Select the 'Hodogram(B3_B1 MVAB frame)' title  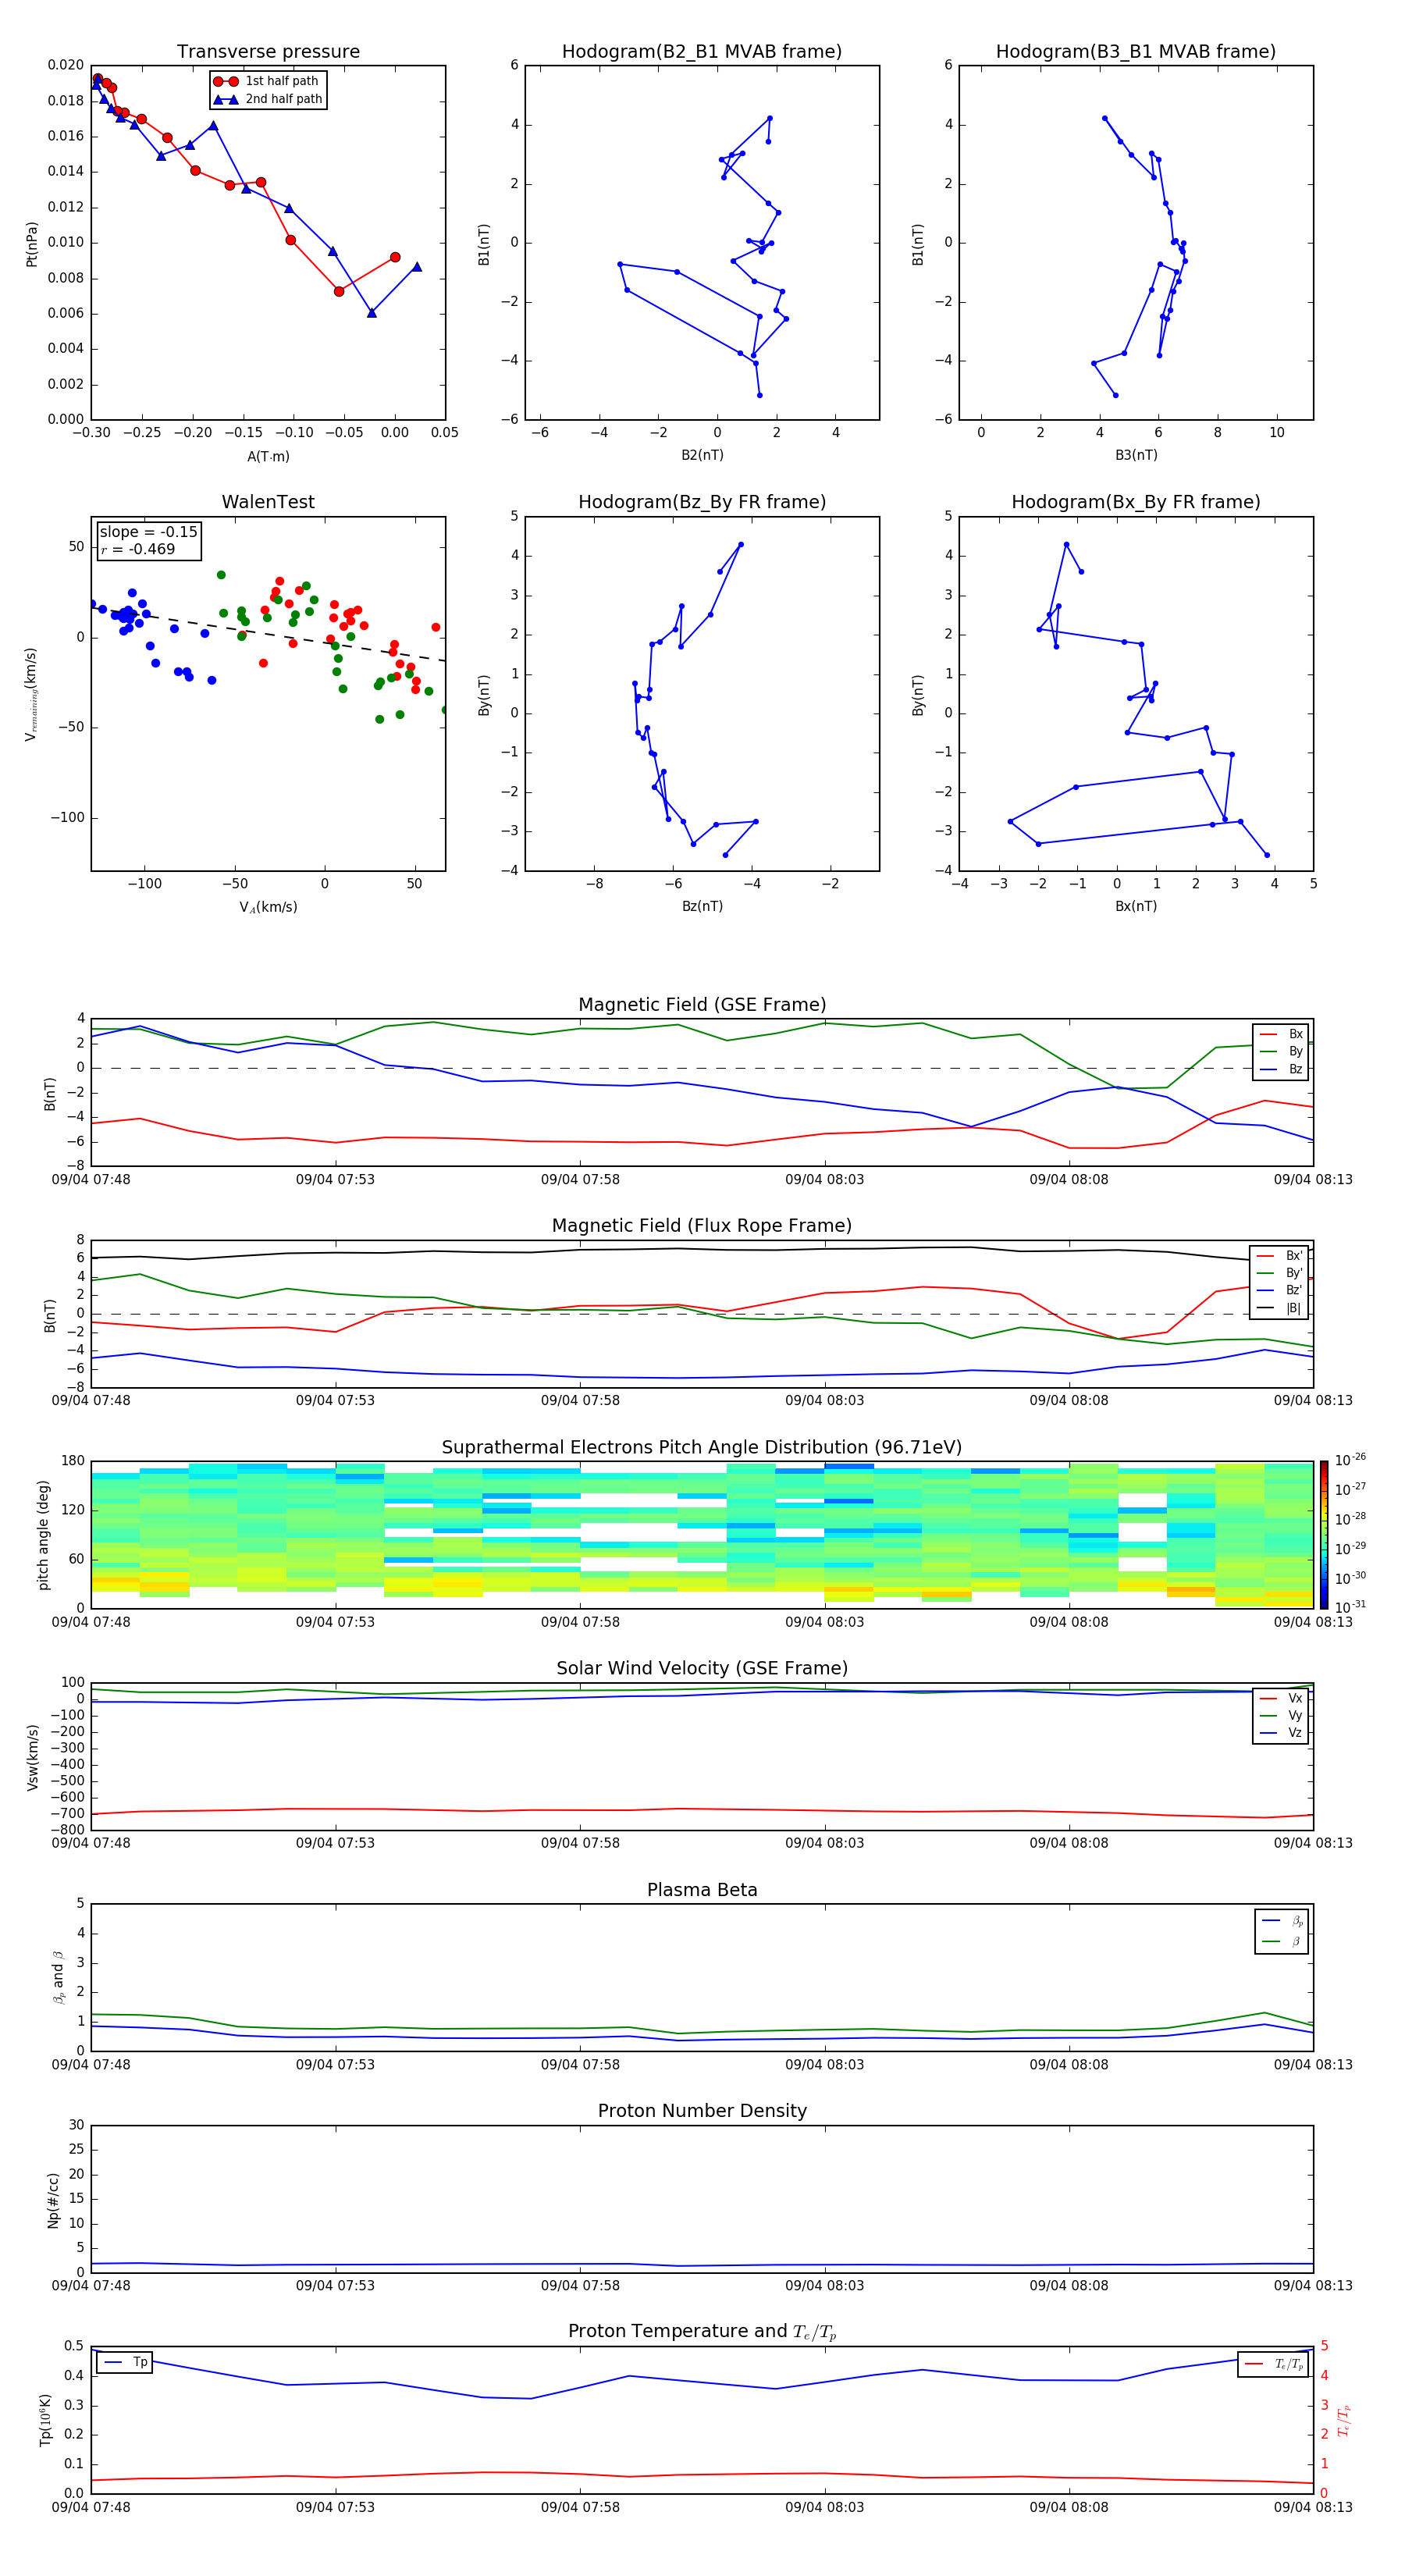tap(1136, 51)
